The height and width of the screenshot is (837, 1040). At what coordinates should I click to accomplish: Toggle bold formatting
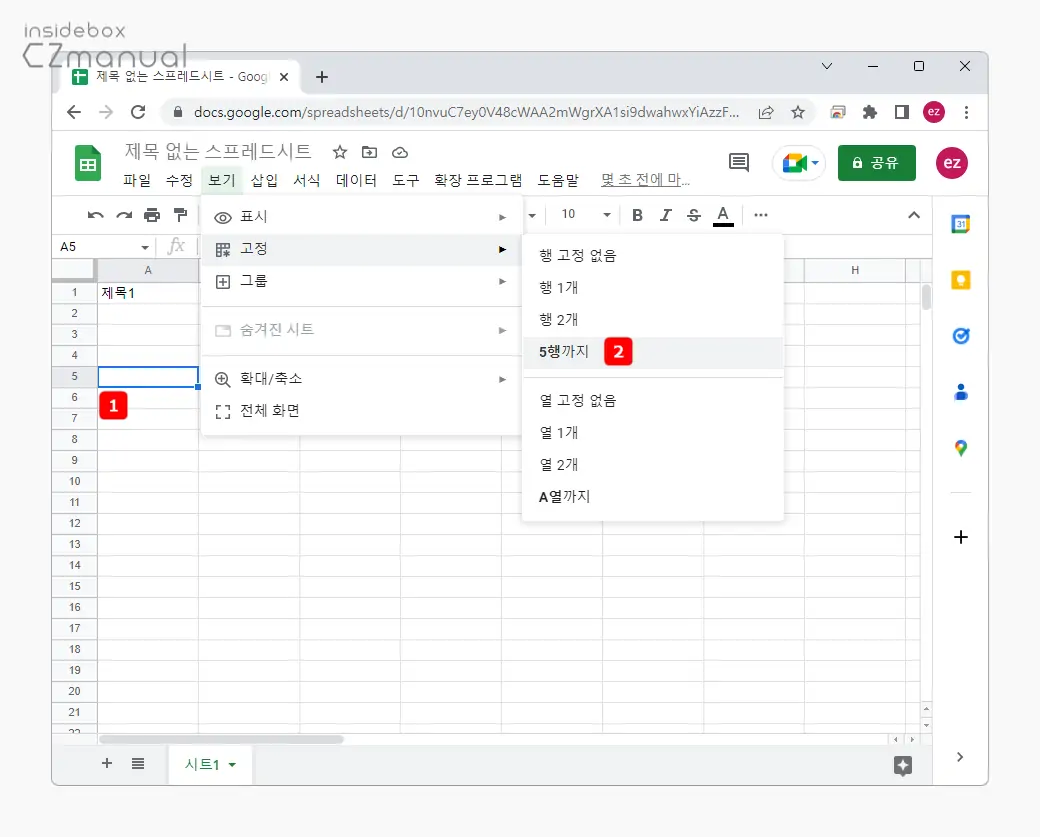[x=637, y=214]
